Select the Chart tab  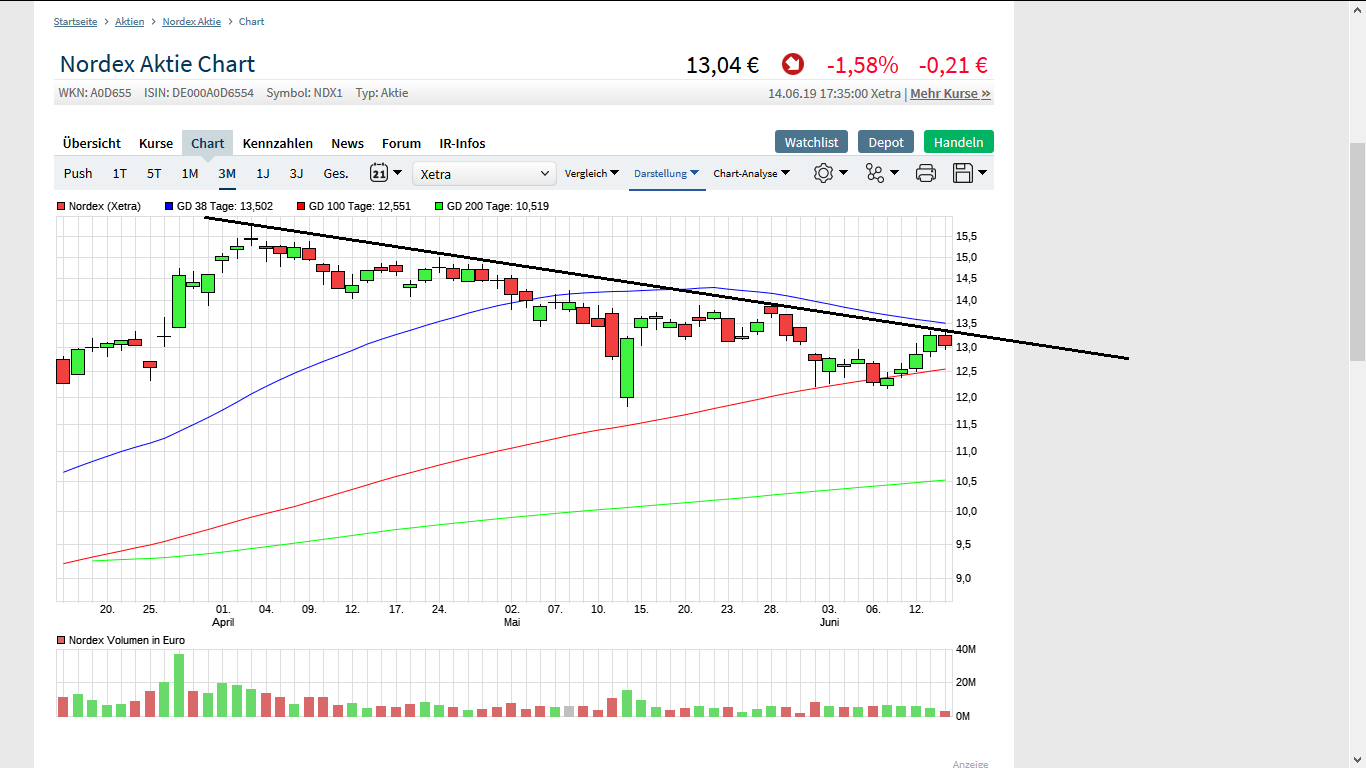click(x=208, y=143)
